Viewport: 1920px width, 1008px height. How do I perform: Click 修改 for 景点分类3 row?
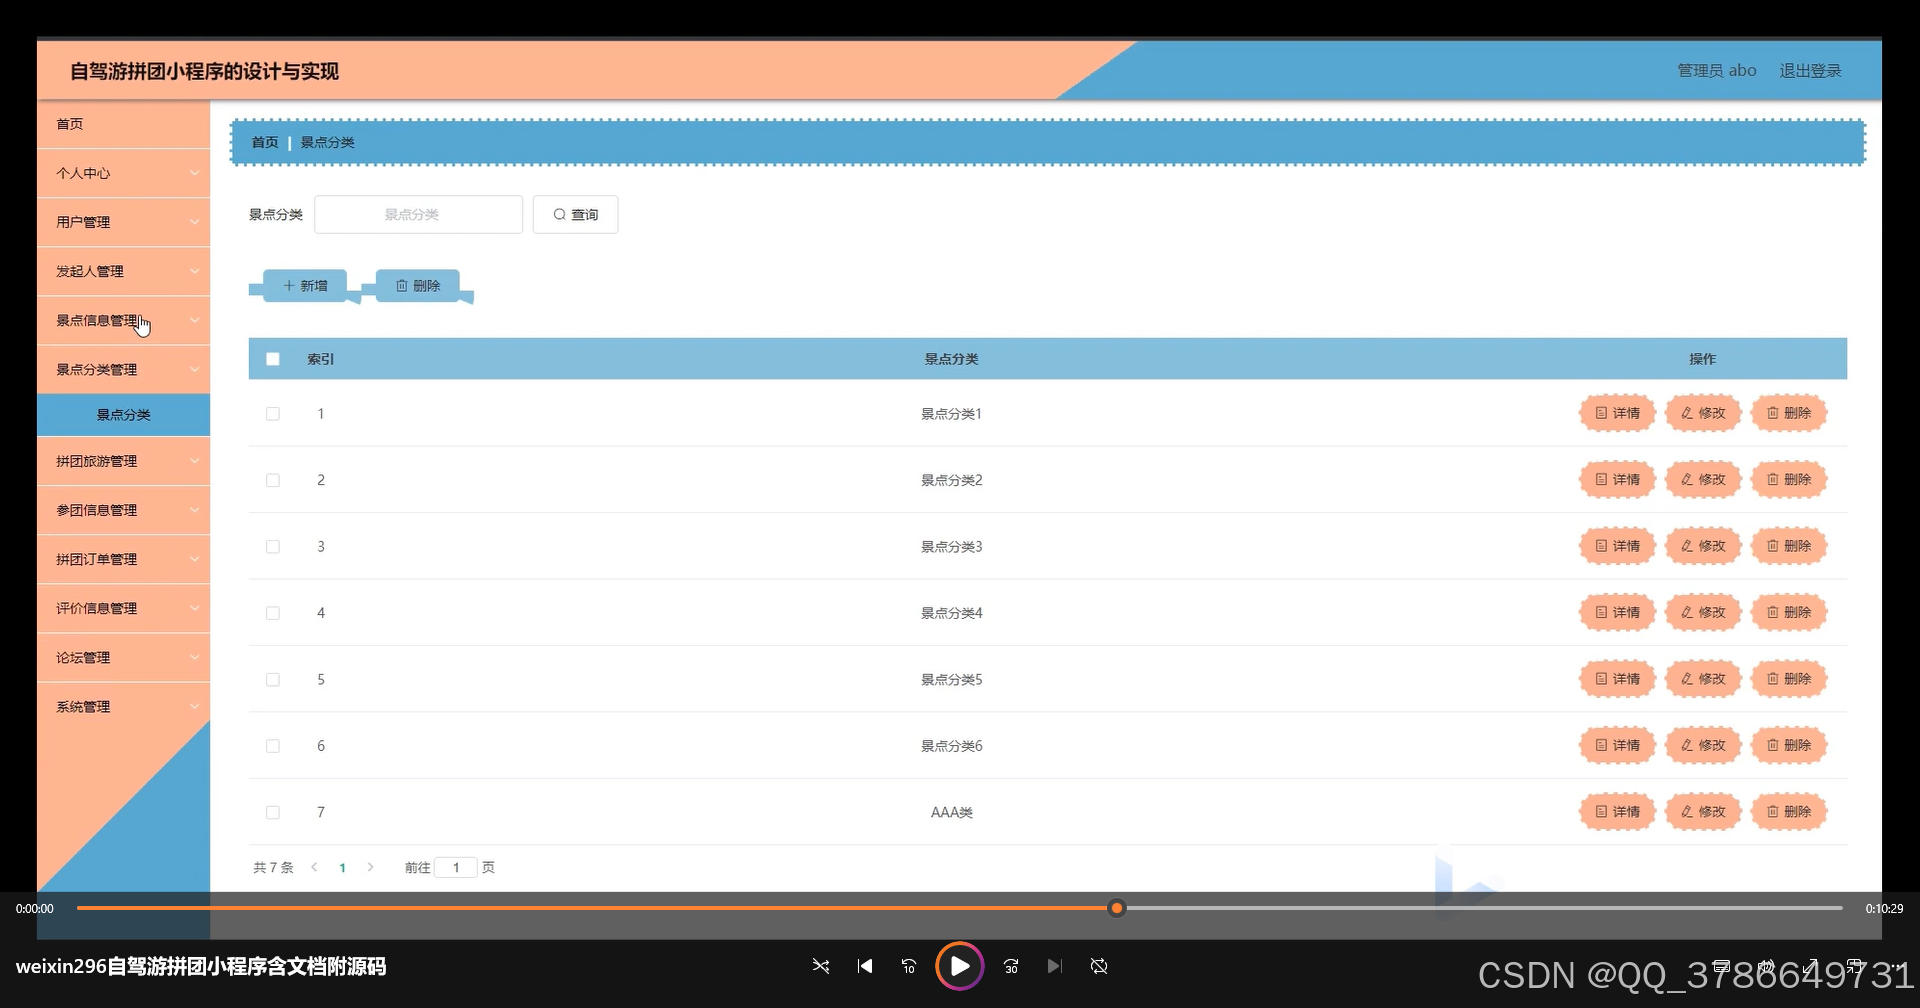tap(1703, 546)
